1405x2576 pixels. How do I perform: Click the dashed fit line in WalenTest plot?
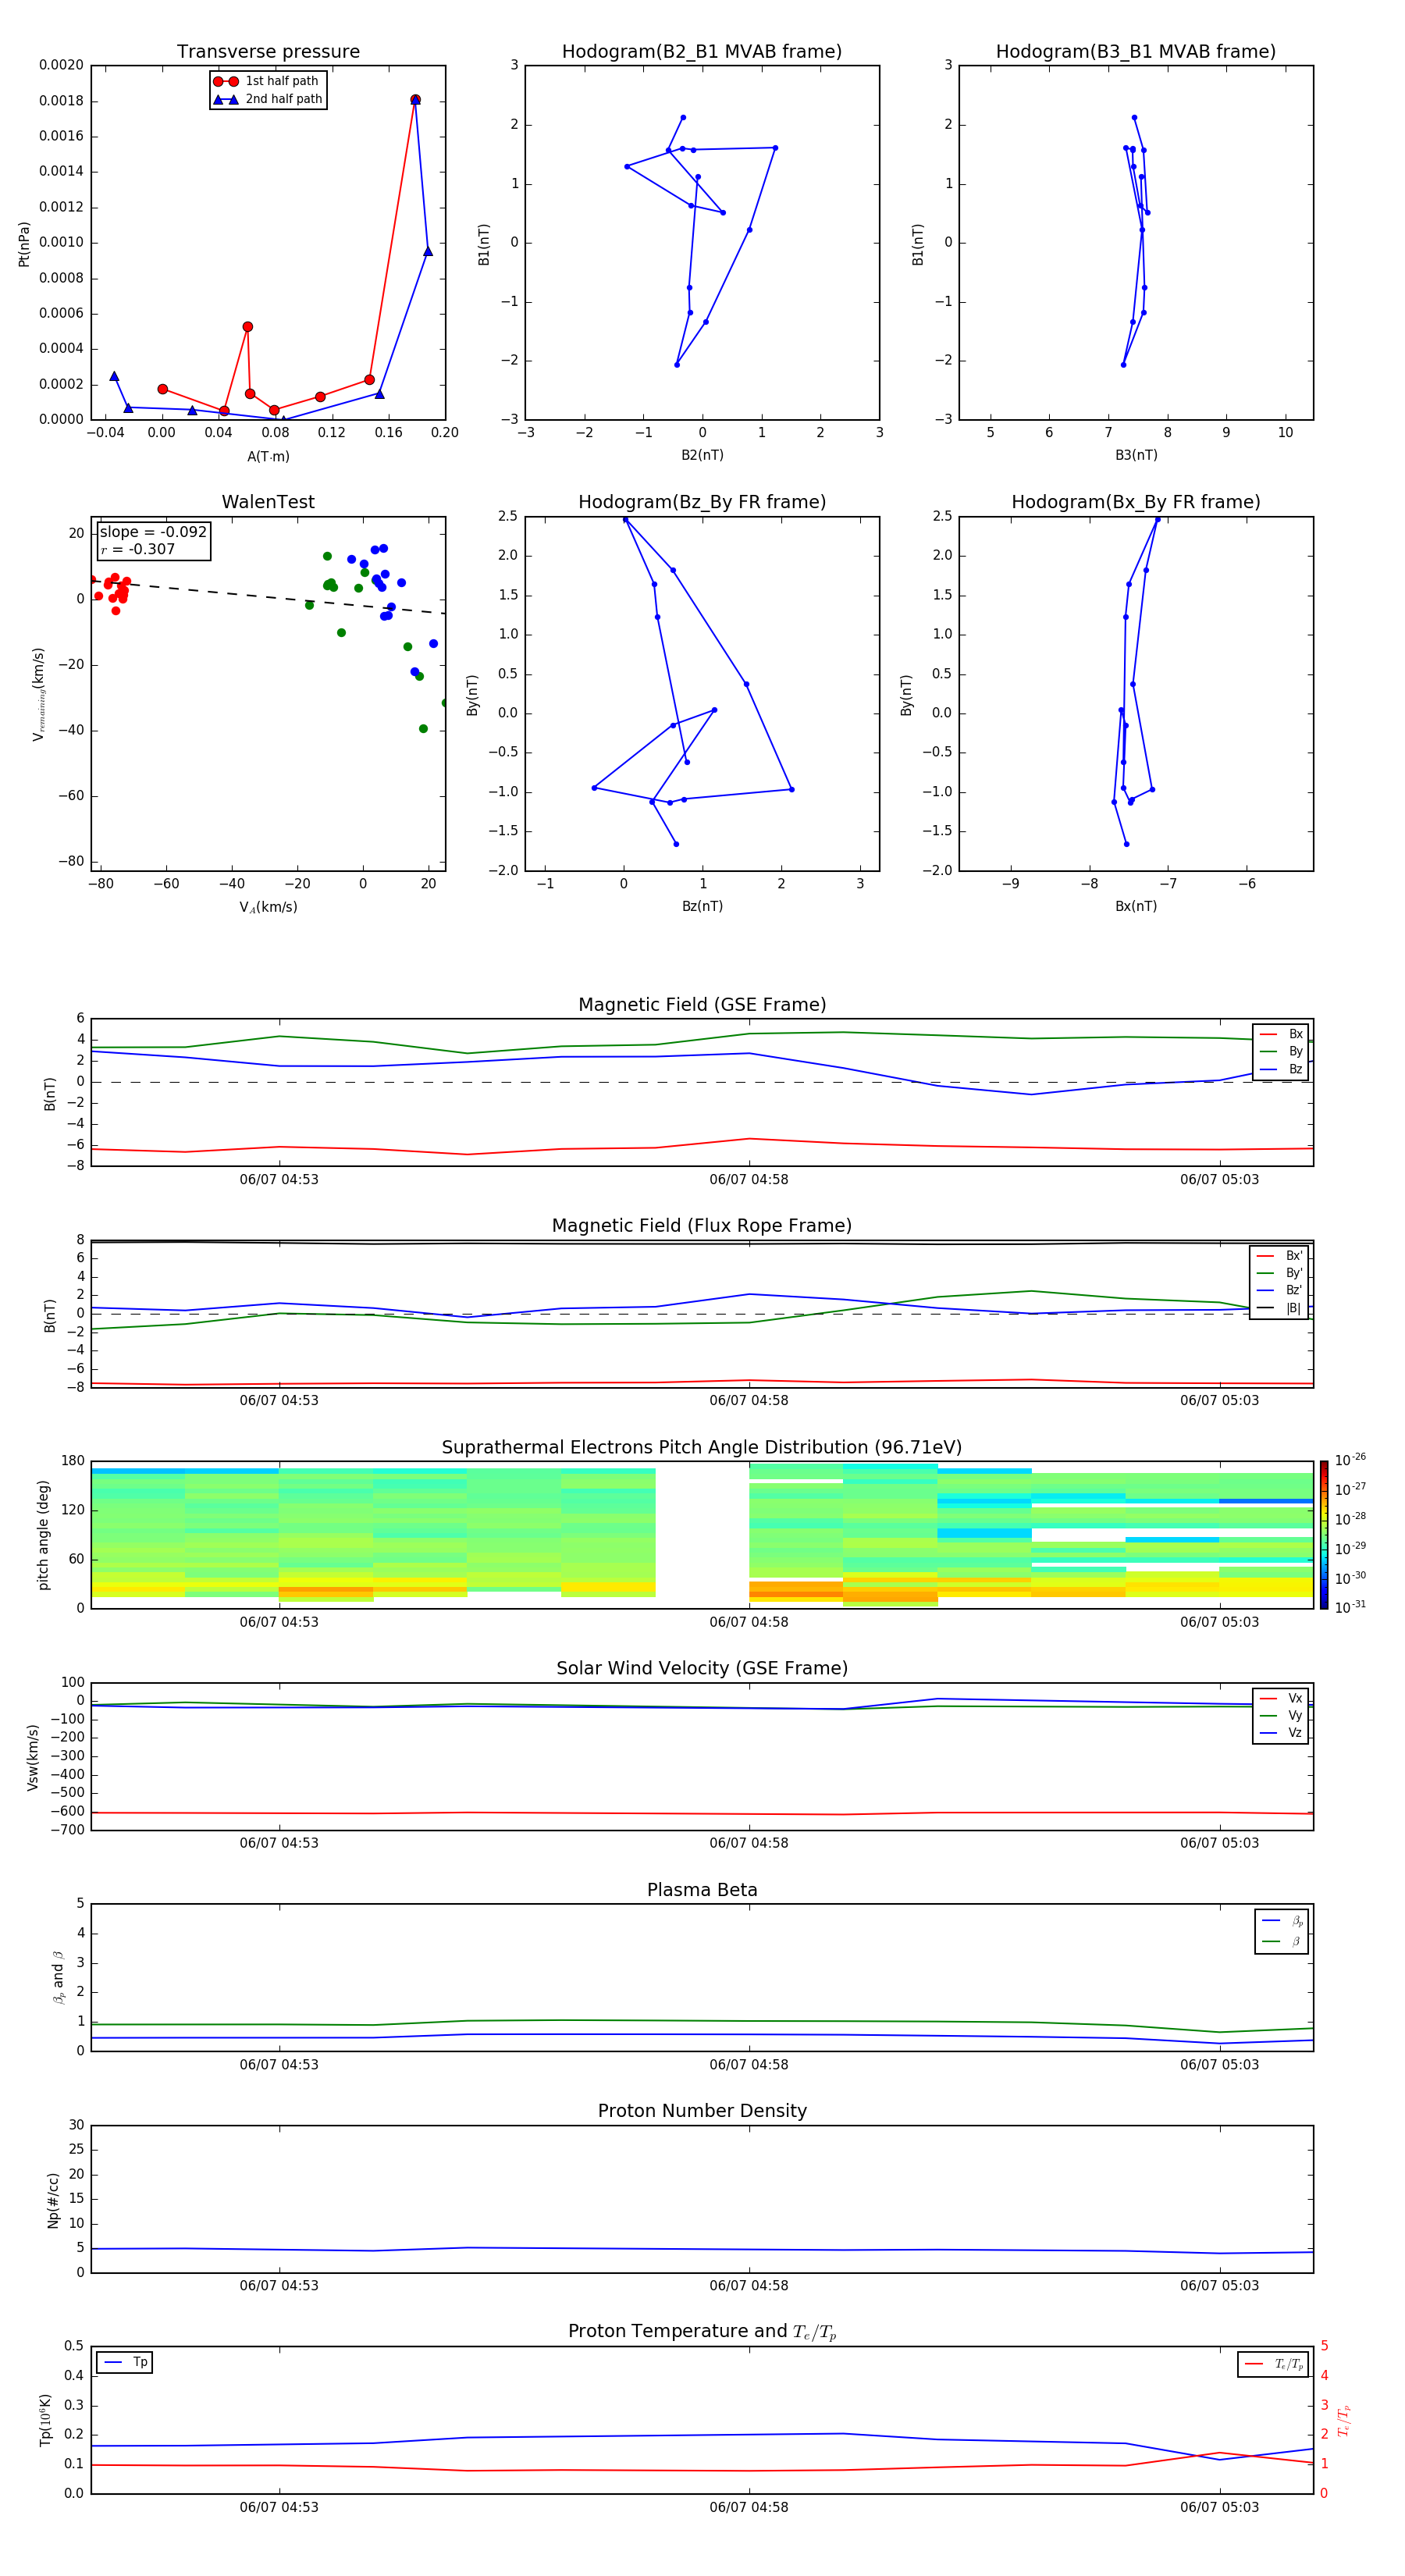point(268,596)
